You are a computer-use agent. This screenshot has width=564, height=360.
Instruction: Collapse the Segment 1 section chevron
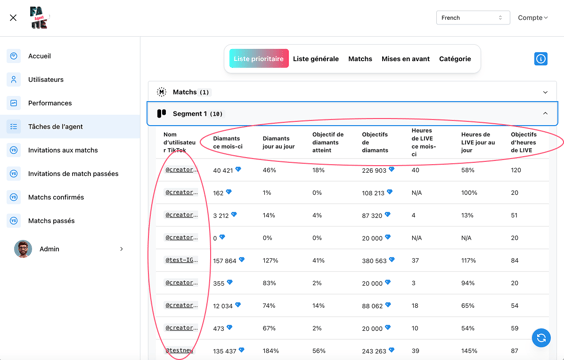point(545,113)
